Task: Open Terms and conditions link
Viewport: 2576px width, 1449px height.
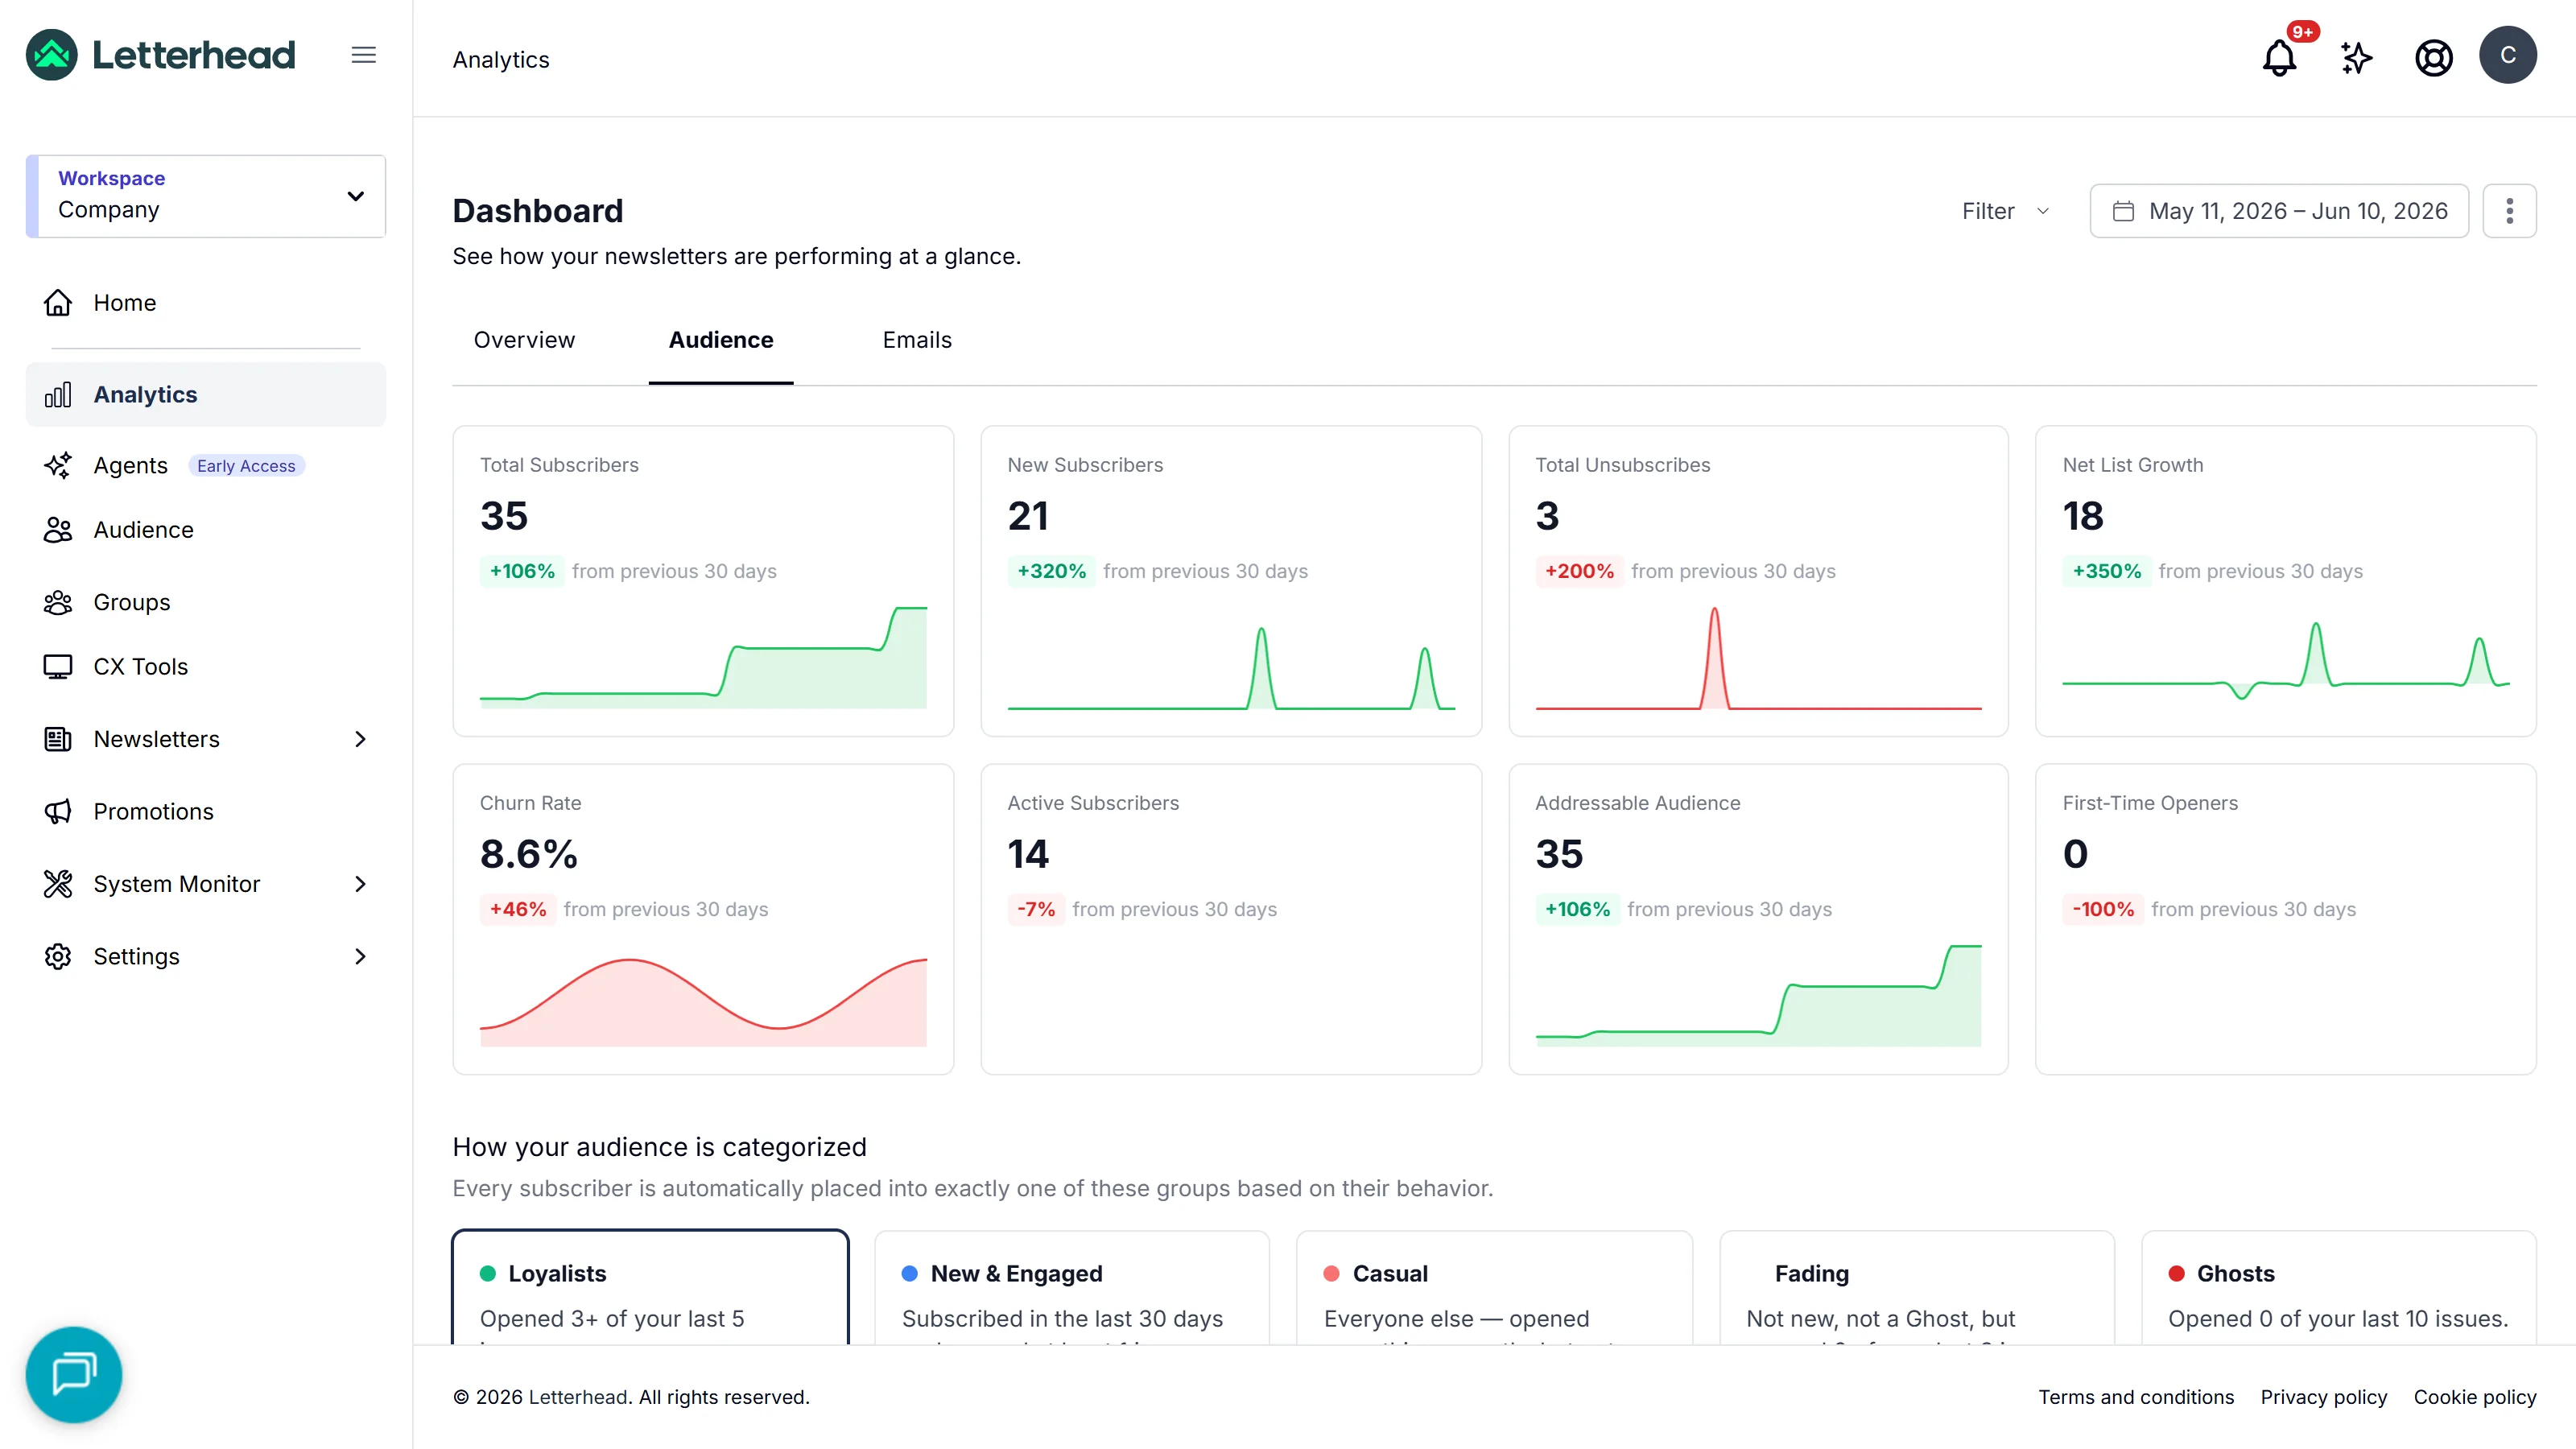Action: click(2136, 1397)
